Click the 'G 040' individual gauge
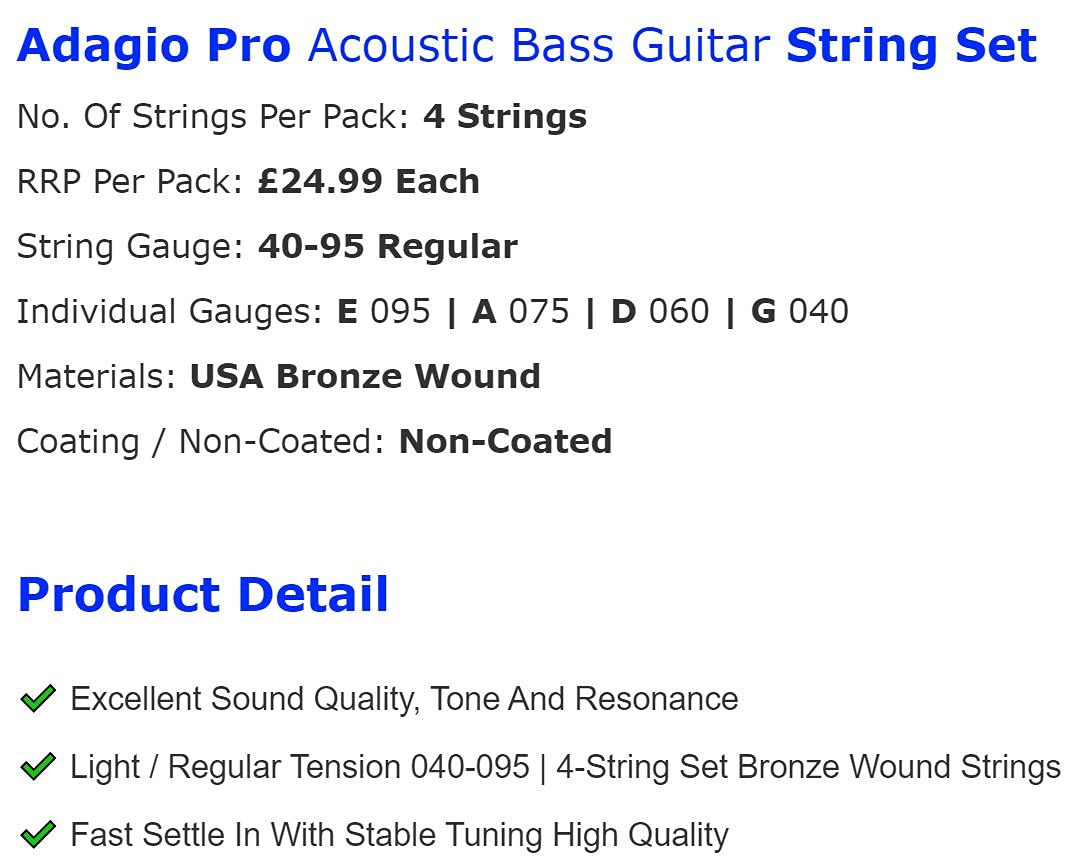 pos(800,312)
